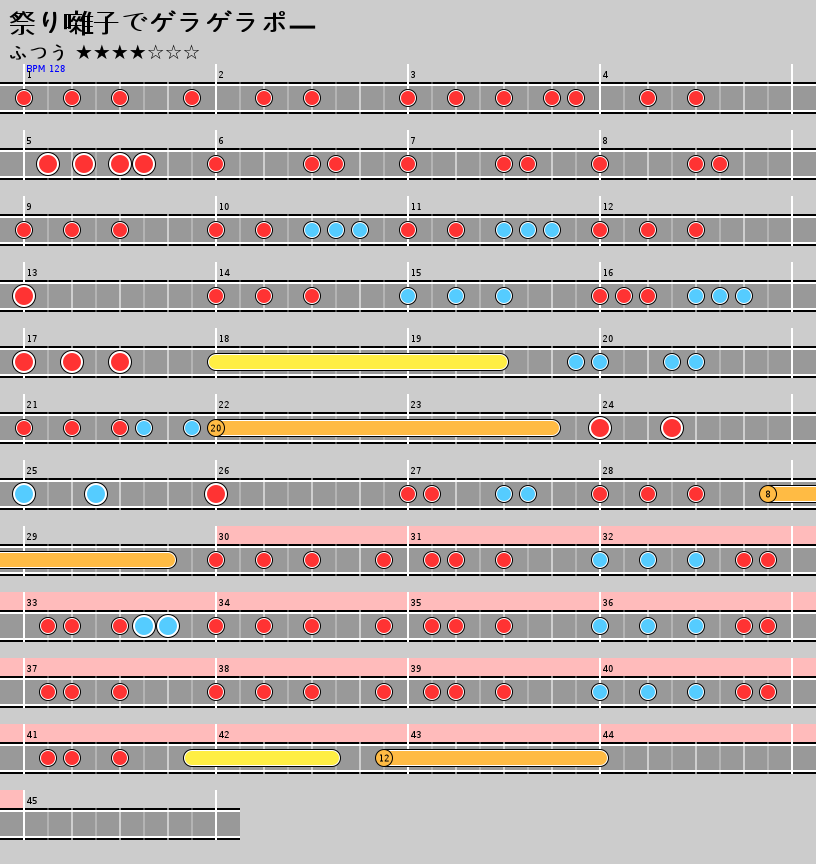Click the first big blue note in measure 25

pyautogui.click(x=24, y=494)
